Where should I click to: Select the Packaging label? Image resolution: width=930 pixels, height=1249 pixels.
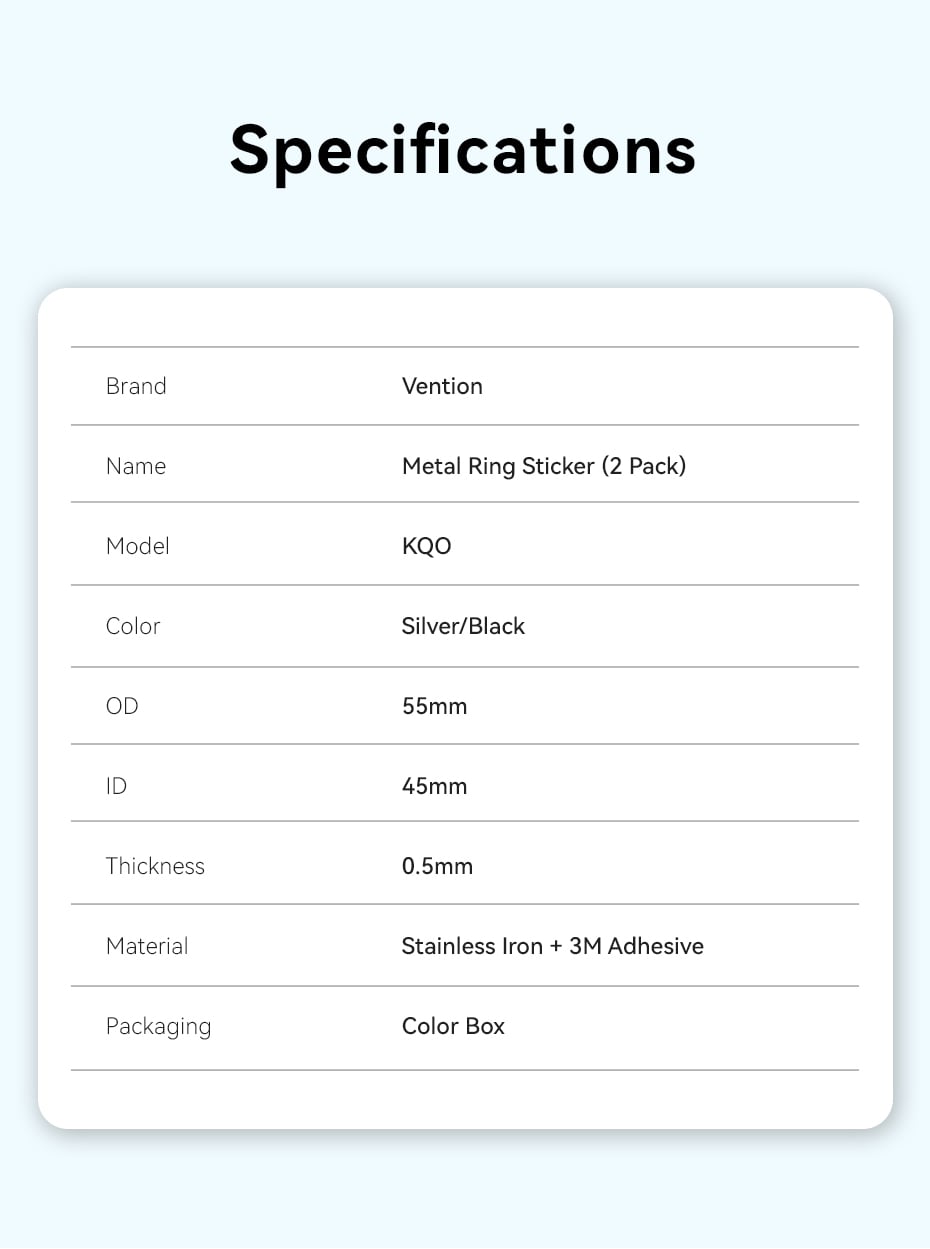coord(159,1027)
